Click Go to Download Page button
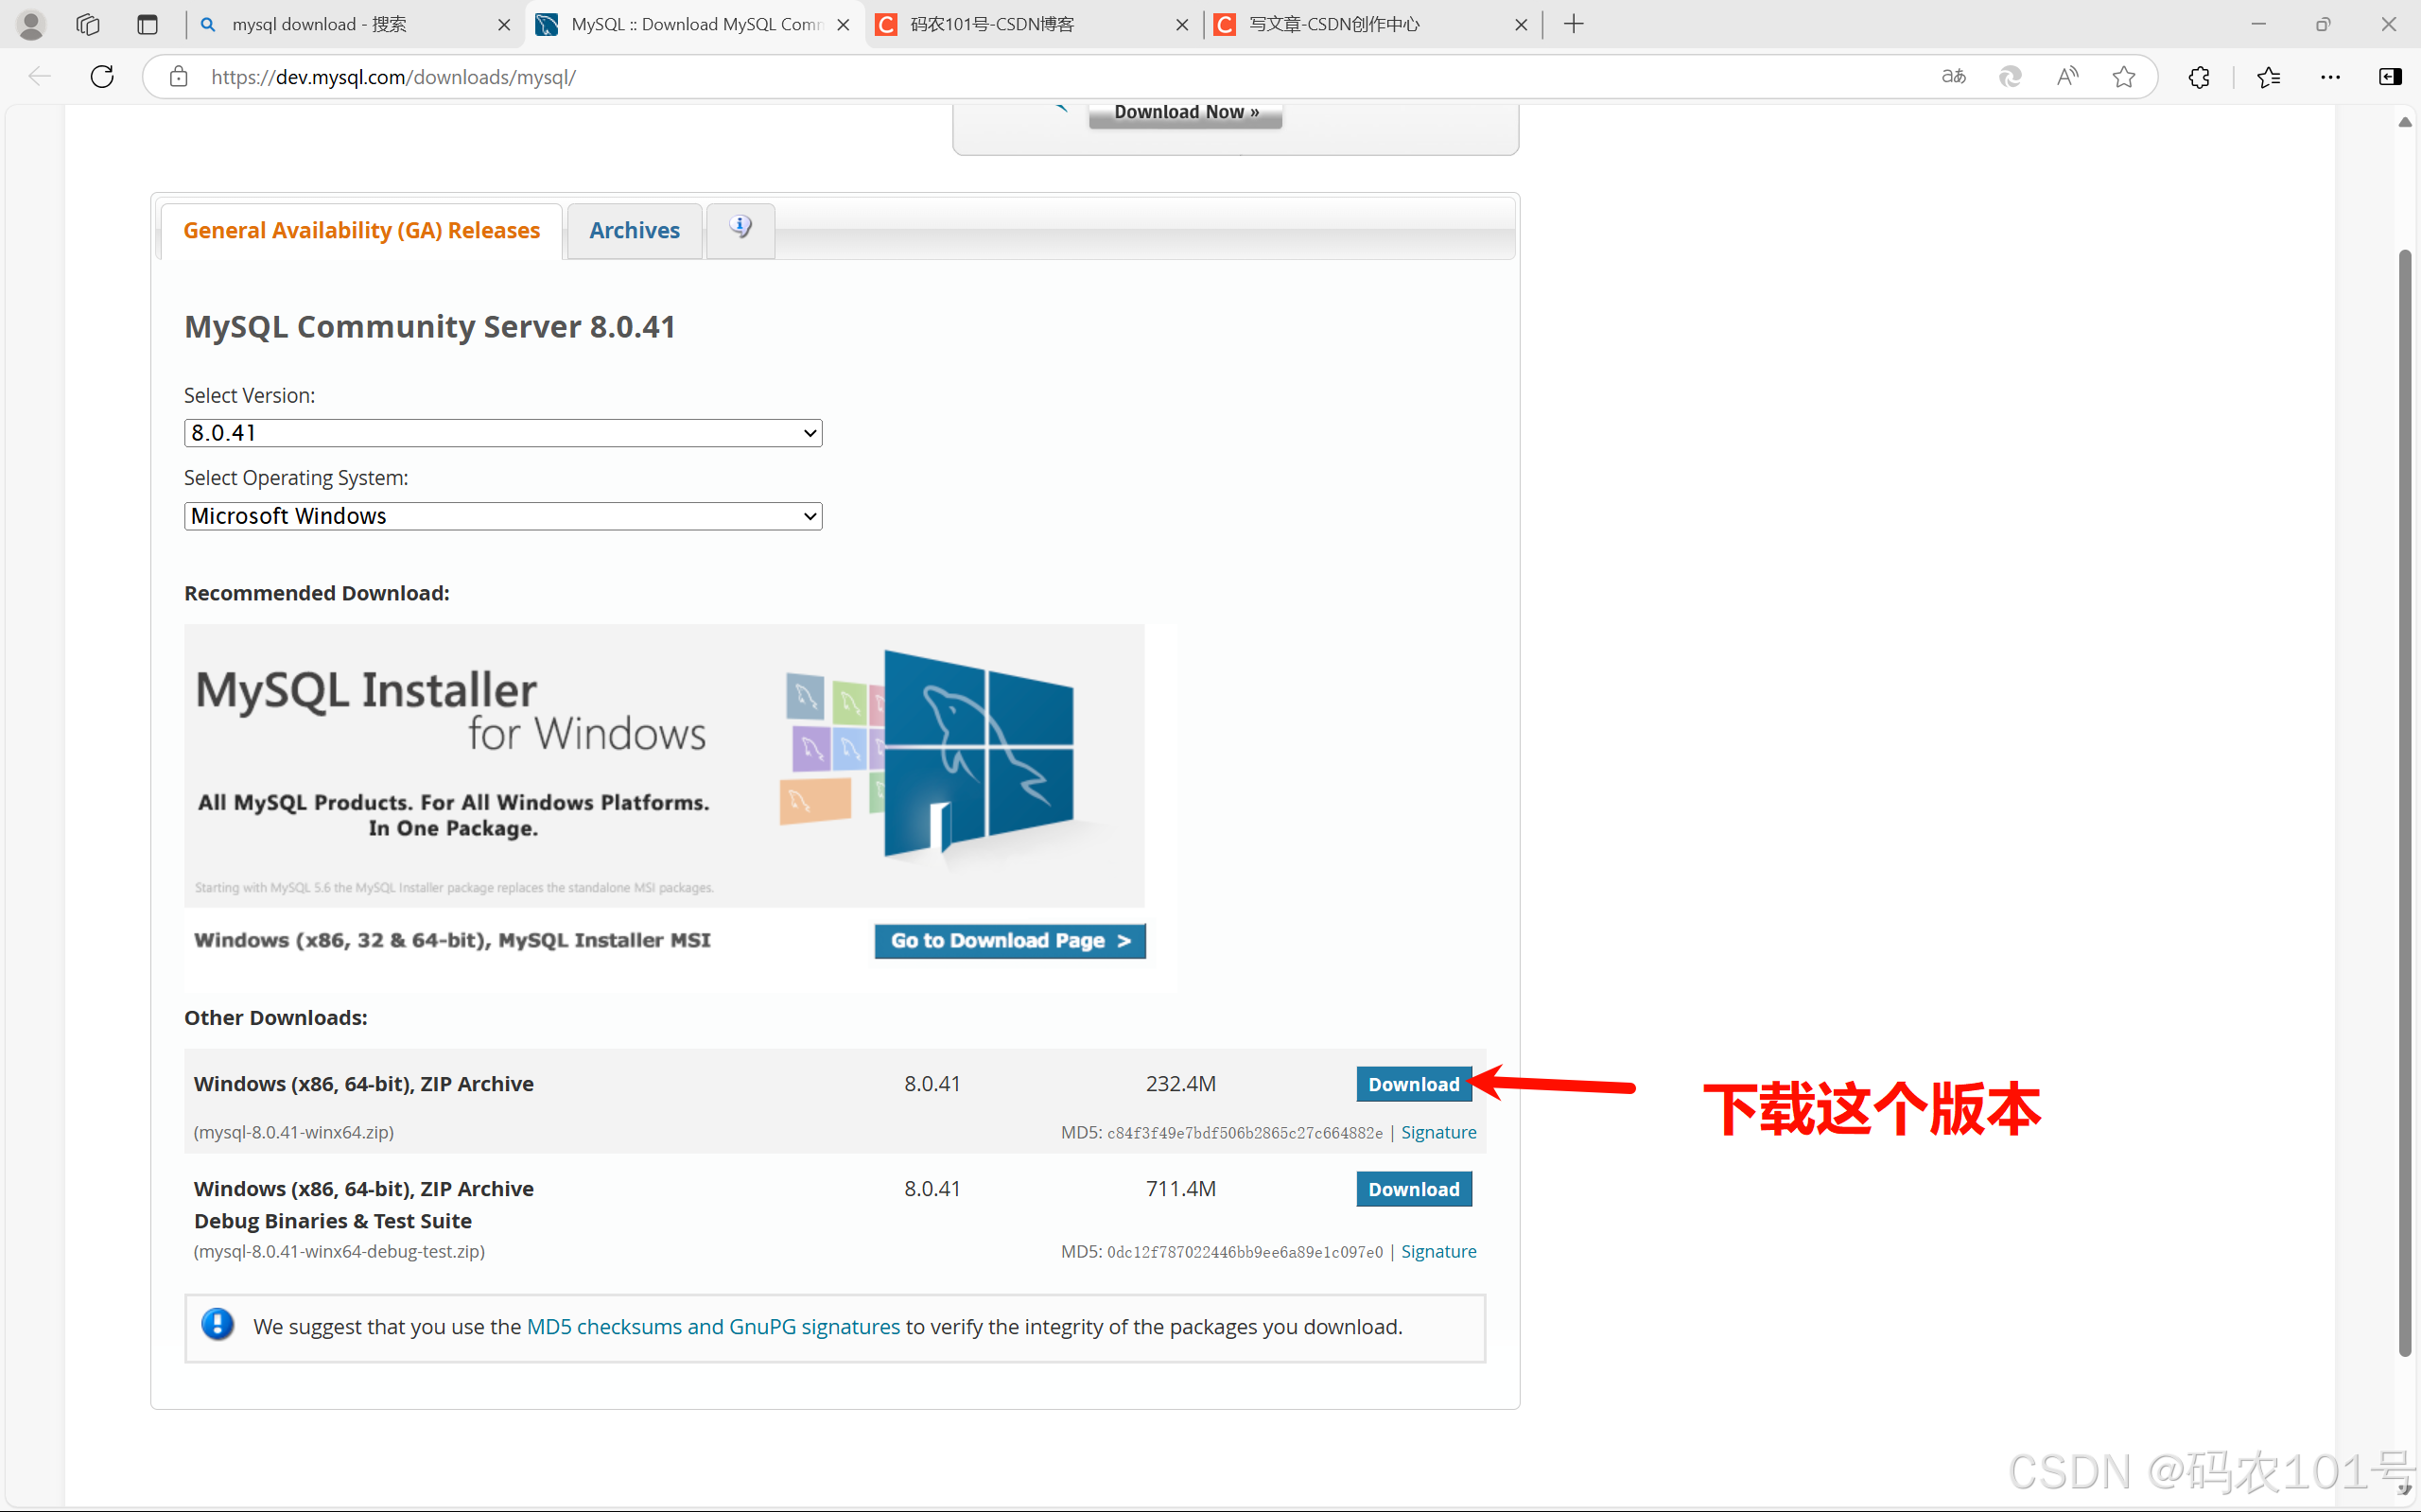 [1009, 941]
